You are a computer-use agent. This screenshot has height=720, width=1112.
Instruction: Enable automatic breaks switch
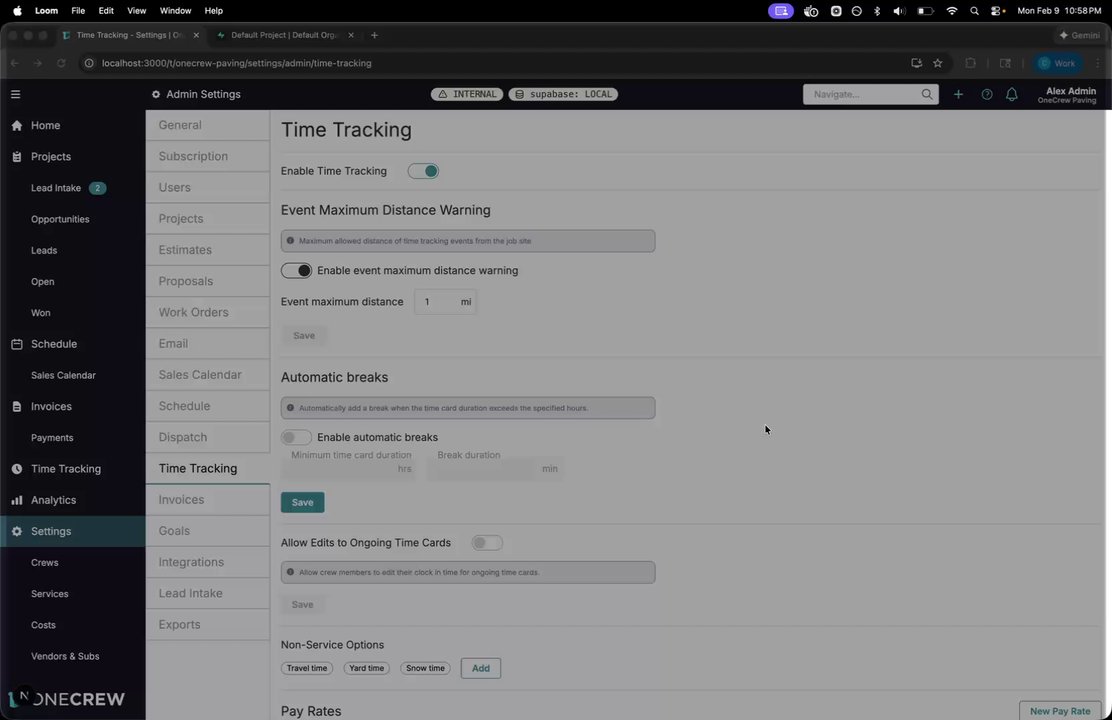[x=296, y=437]
